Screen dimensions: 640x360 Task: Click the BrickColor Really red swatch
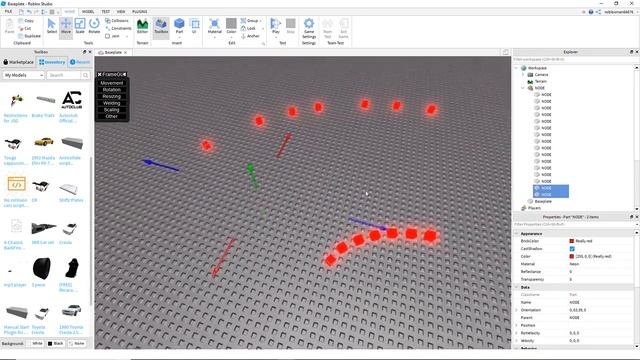571,241
